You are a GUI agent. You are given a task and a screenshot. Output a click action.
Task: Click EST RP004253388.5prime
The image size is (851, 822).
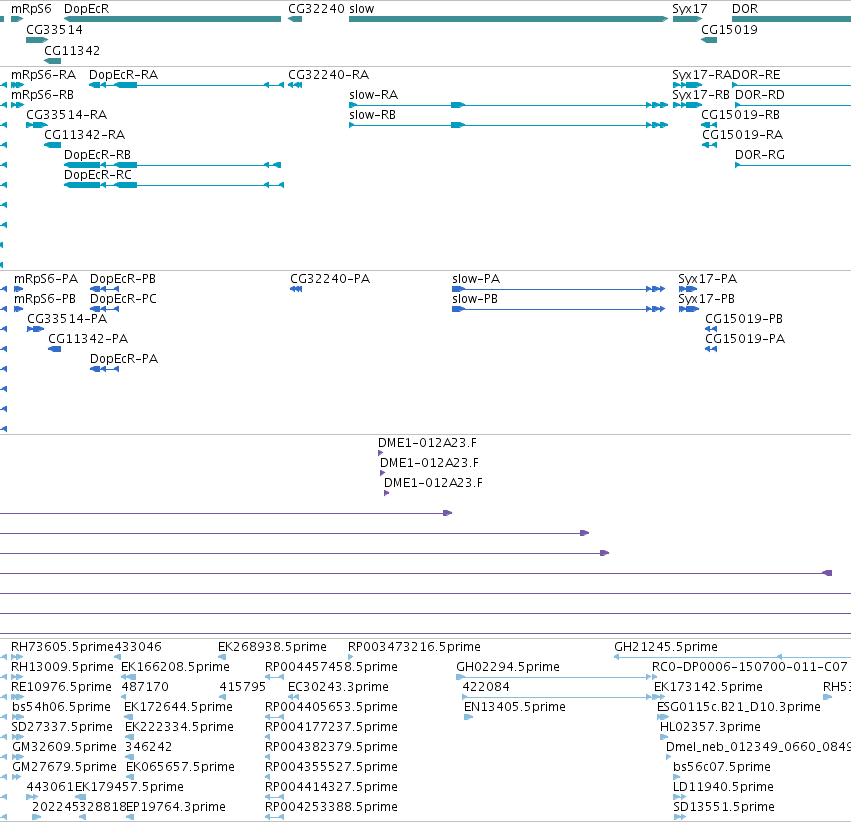pos(331,807)
